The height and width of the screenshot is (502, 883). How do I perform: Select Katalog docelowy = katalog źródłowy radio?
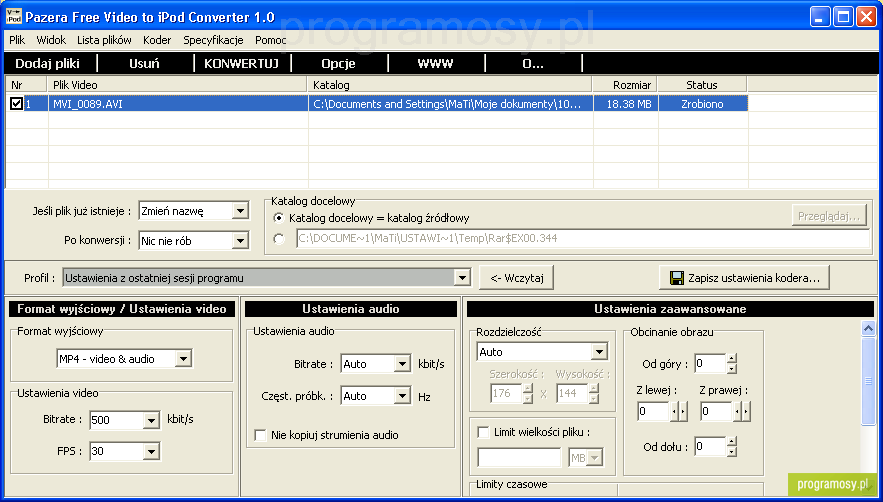(278, 217)
